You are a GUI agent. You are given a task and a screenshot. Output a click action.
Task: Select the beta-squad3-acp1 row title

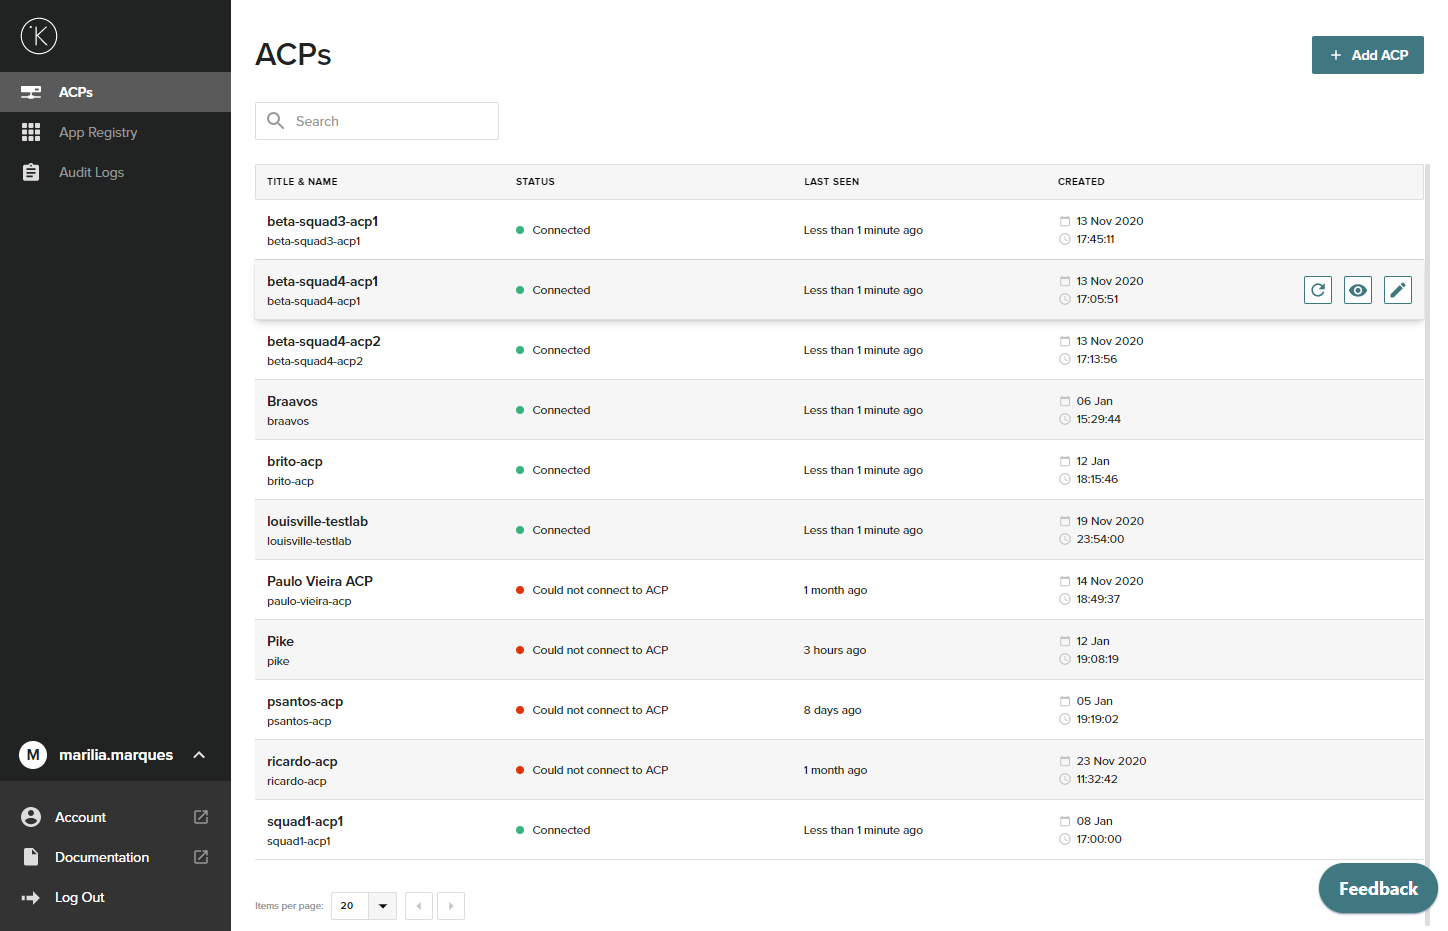pos(322,221)
